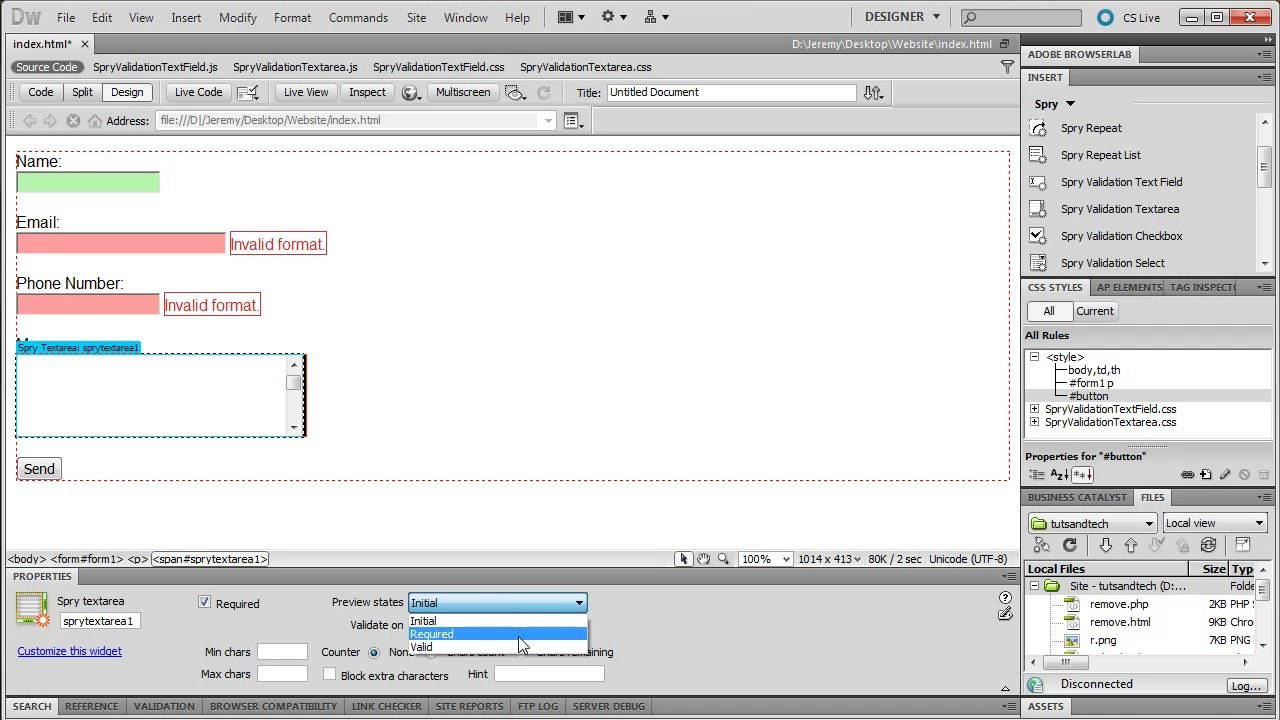
Task: Collapse the <style> rules node
Action: (1035, 357)
